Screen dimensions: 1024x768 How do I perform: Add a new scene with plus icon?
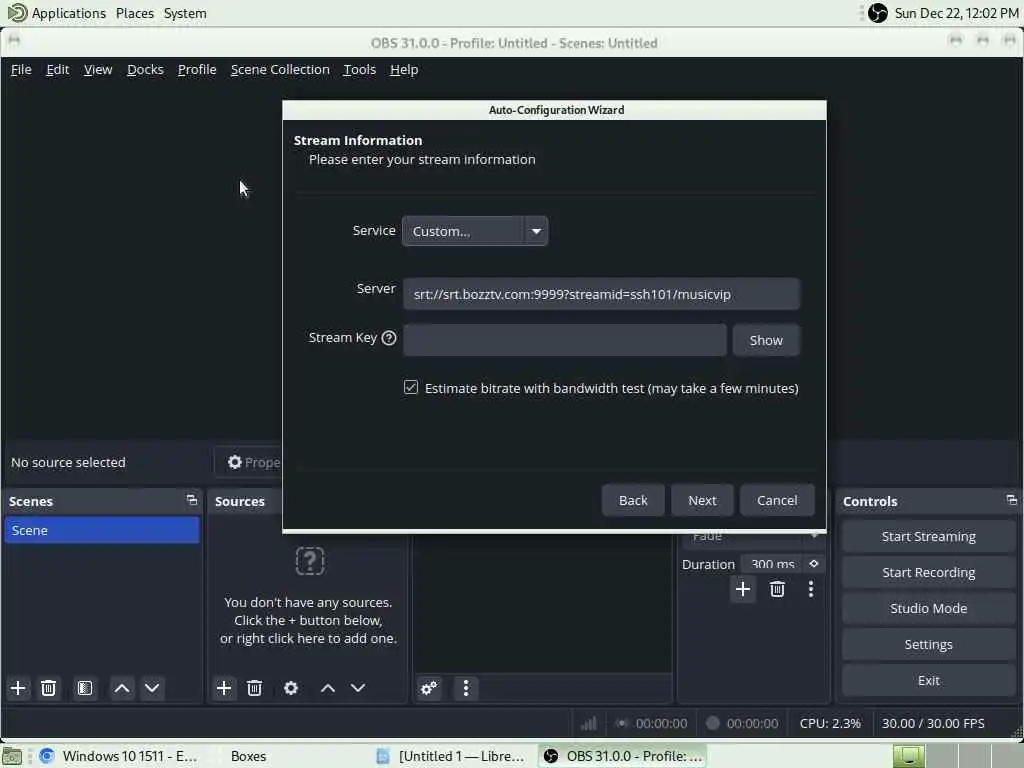click(x=18, y=688)
